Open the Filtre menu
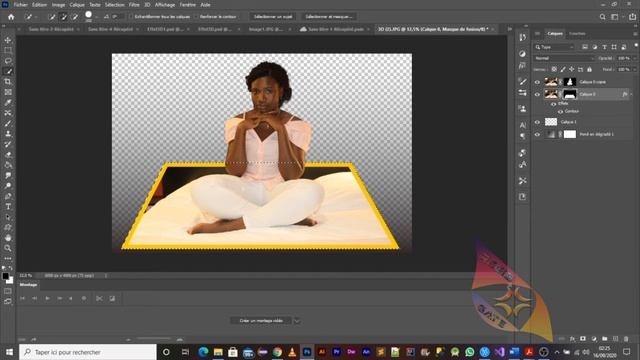 coord(134,5)
